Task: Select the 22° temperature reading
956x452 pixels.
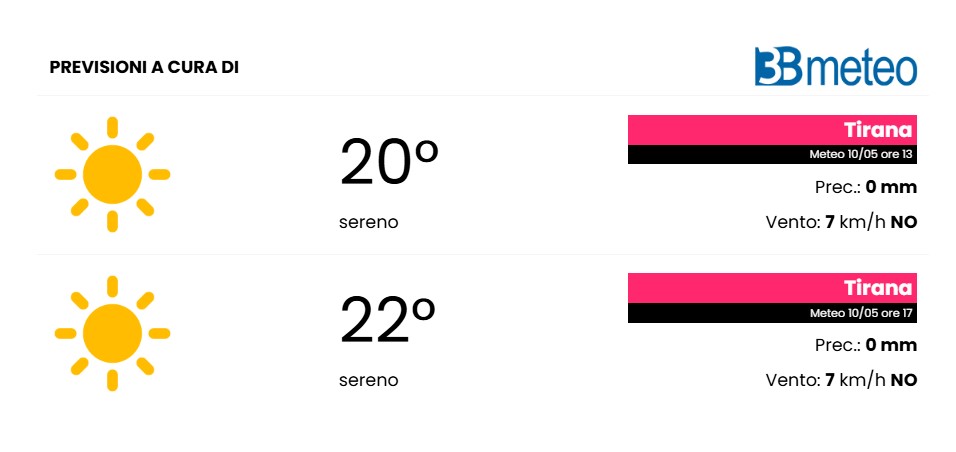Action: [388, 320]
